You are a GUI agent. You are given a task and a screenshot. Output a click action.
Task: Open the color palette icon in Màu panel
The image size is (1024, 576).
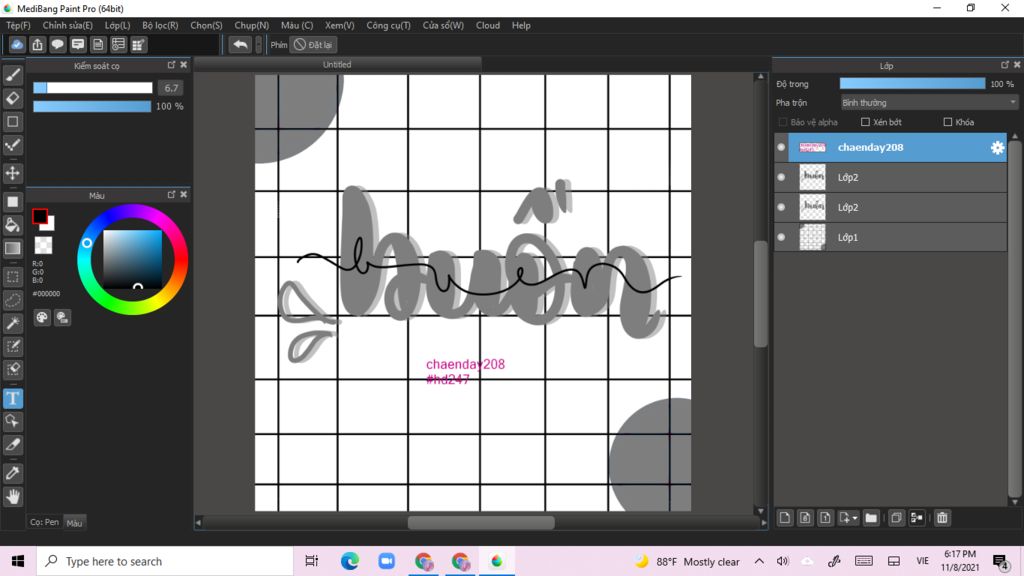(42, 317)
